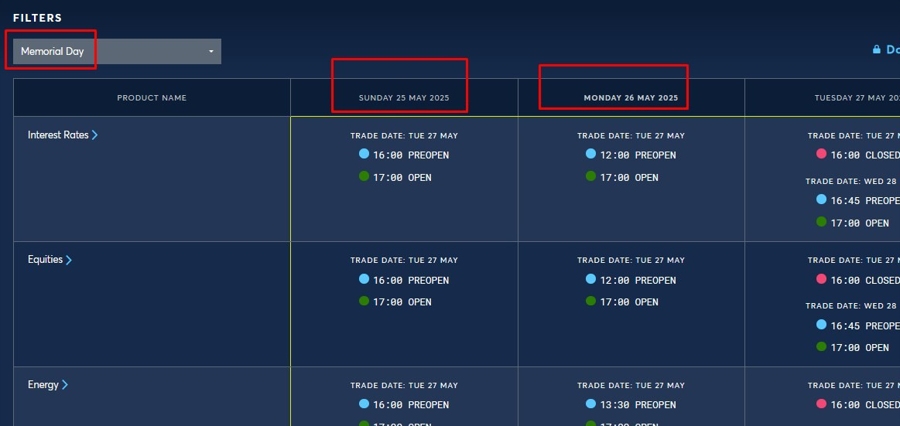The height and width of the screenshot is (426, 900).
Task: Click green Open dot for Interest Rates Sunday
Action: (364, 176)
